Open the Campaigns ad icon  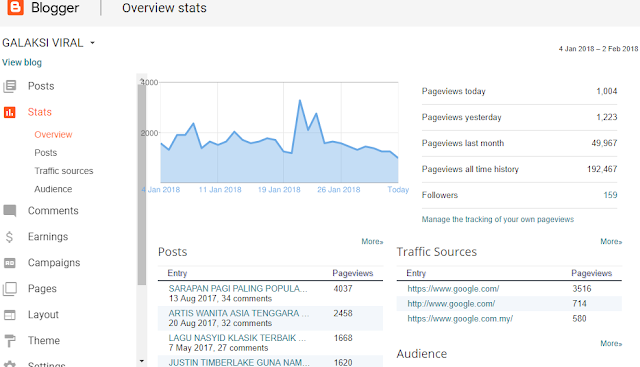(10, 263)
